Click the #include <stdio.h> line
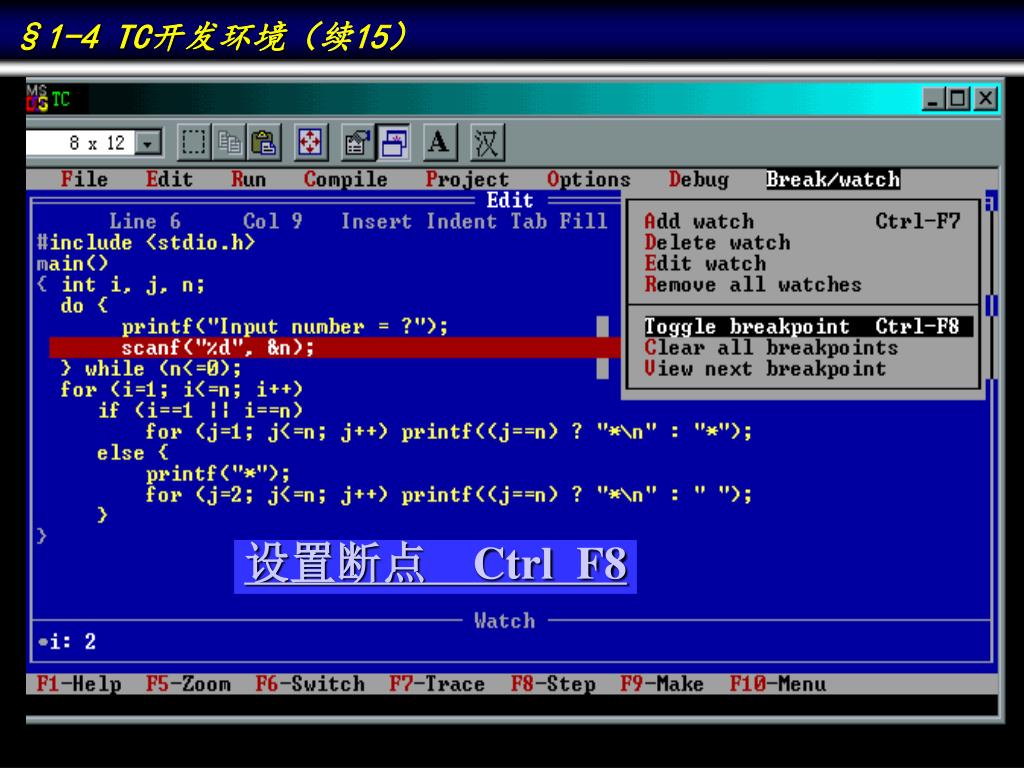The height and width of the screenshot is (768, 1024). pos(146,242)
